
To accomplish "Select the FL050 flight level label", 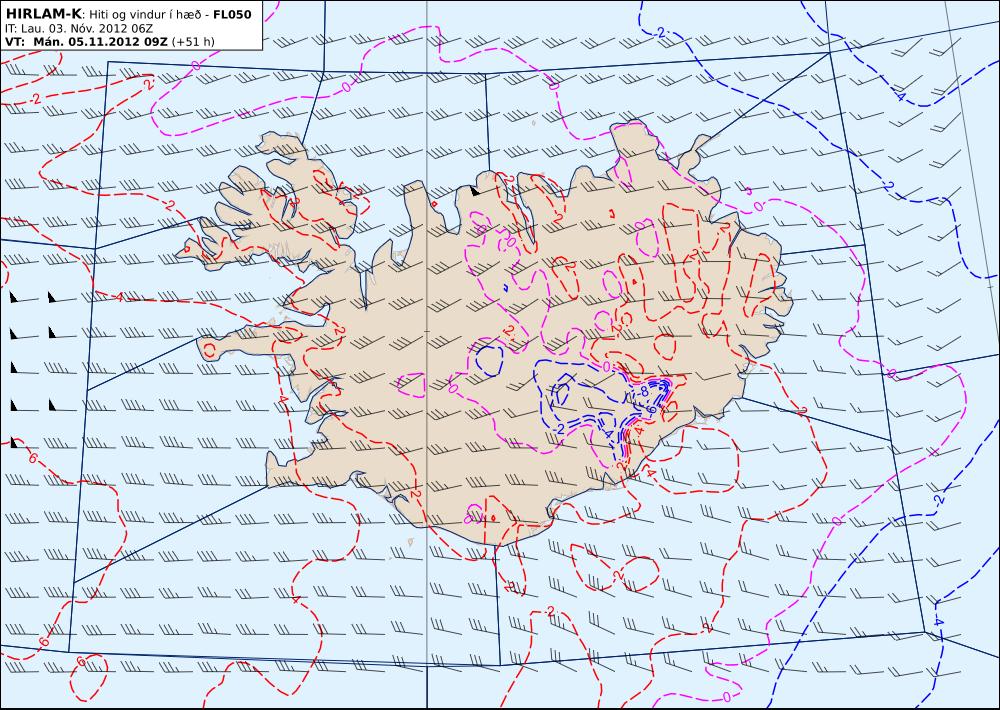I will coord(232,14).
